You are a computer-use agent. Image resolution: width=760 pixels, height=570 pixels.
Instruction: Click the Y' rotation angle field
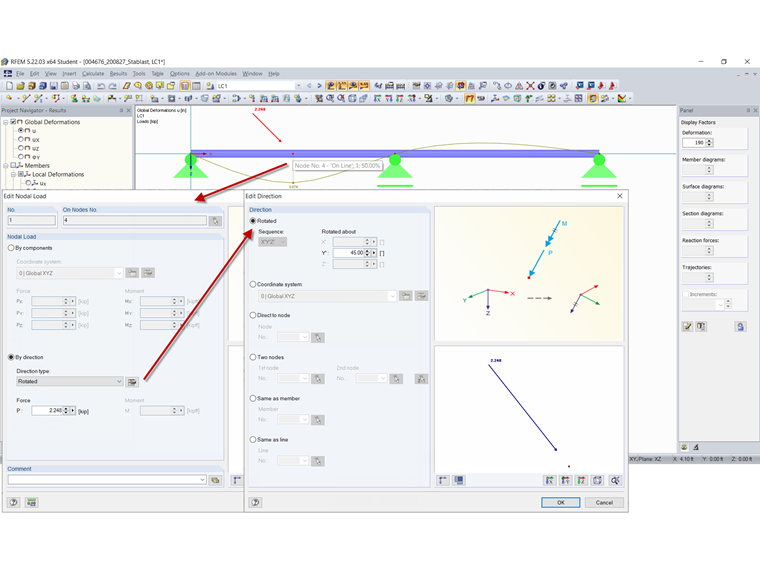349,253
